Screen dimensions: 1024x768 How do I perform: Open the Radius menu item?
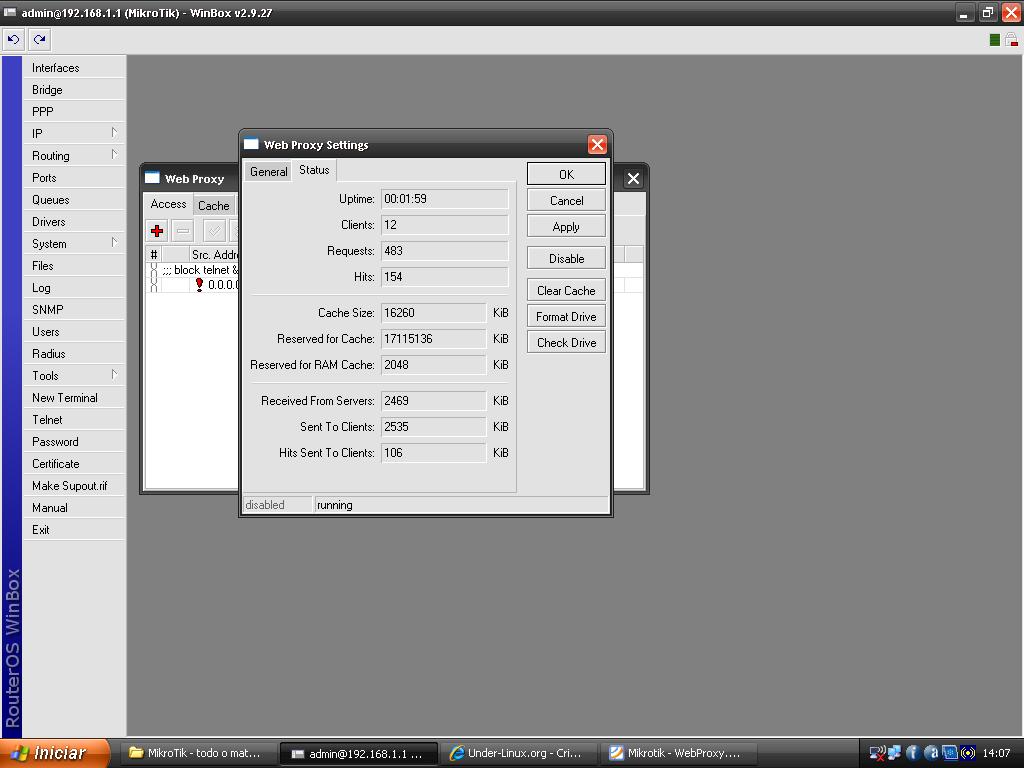tap(74, 353)
